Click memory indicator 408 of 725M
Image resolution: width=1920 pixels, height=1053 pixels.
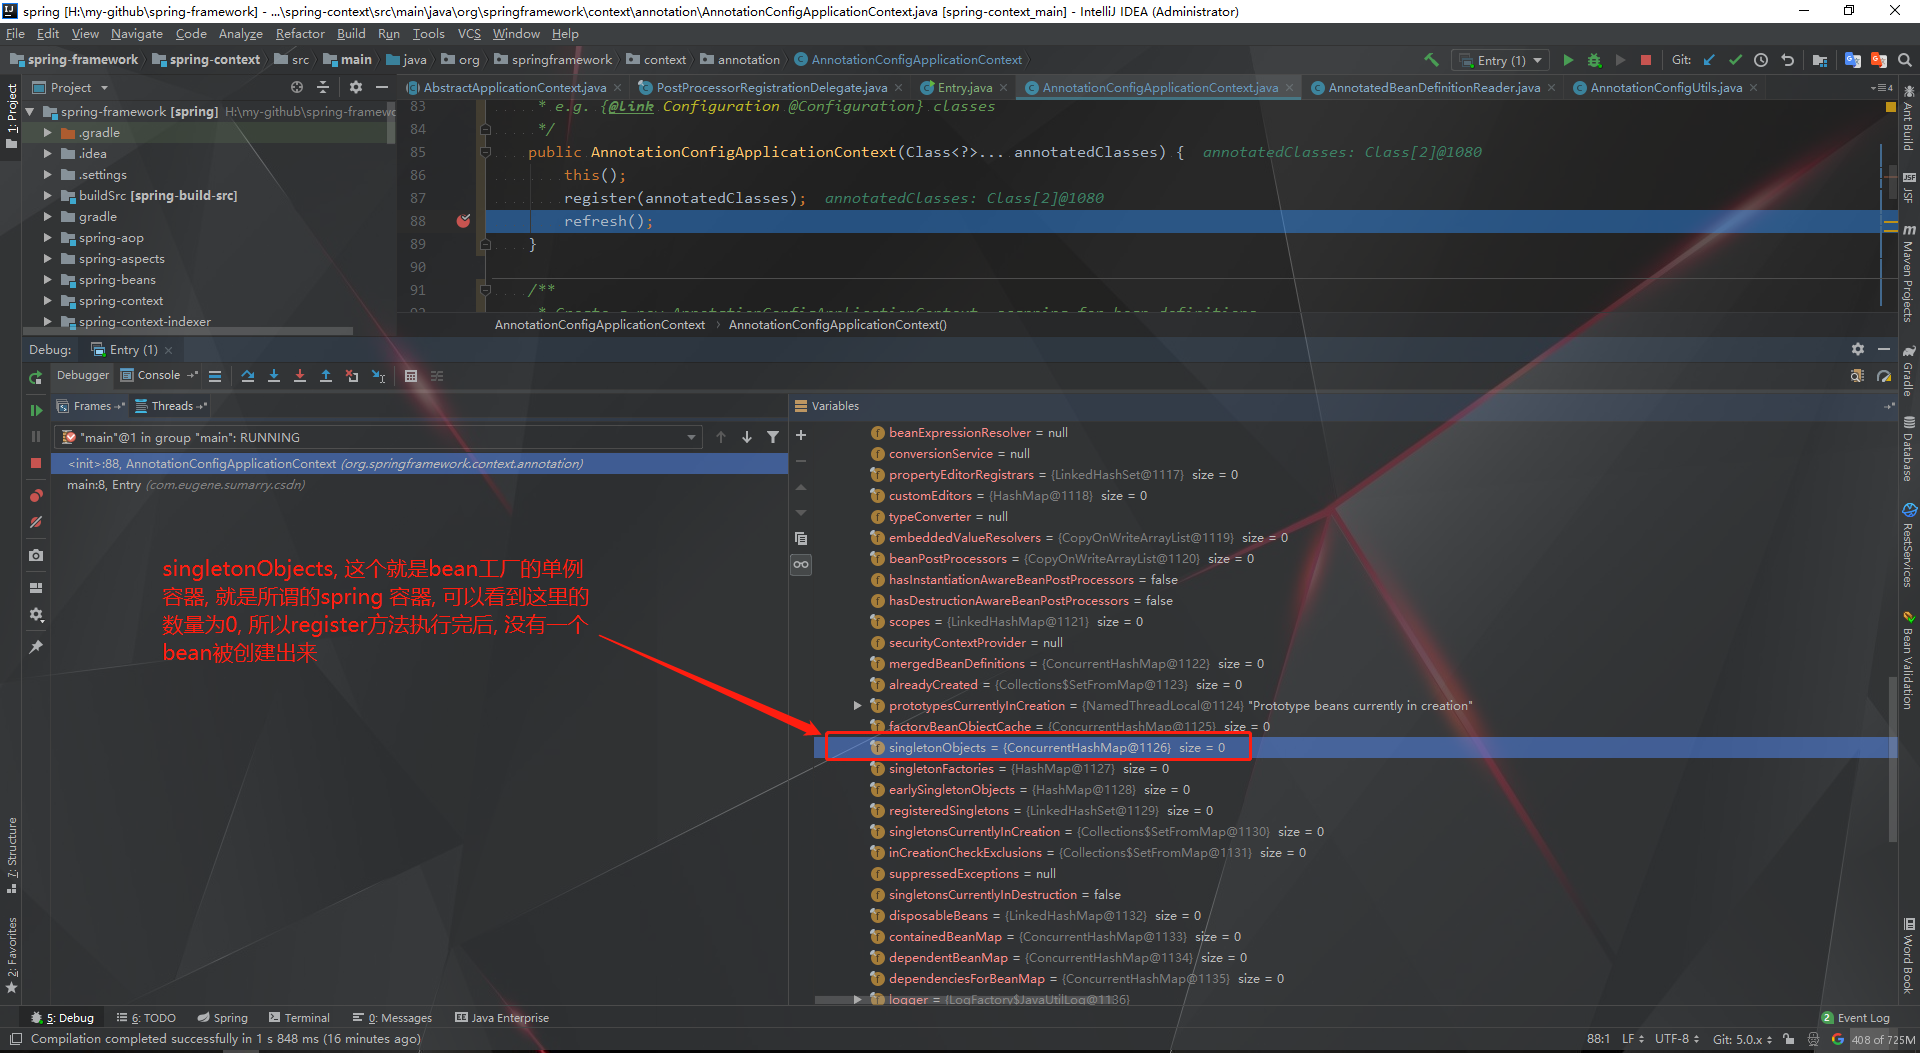tap(1882, 1040)
